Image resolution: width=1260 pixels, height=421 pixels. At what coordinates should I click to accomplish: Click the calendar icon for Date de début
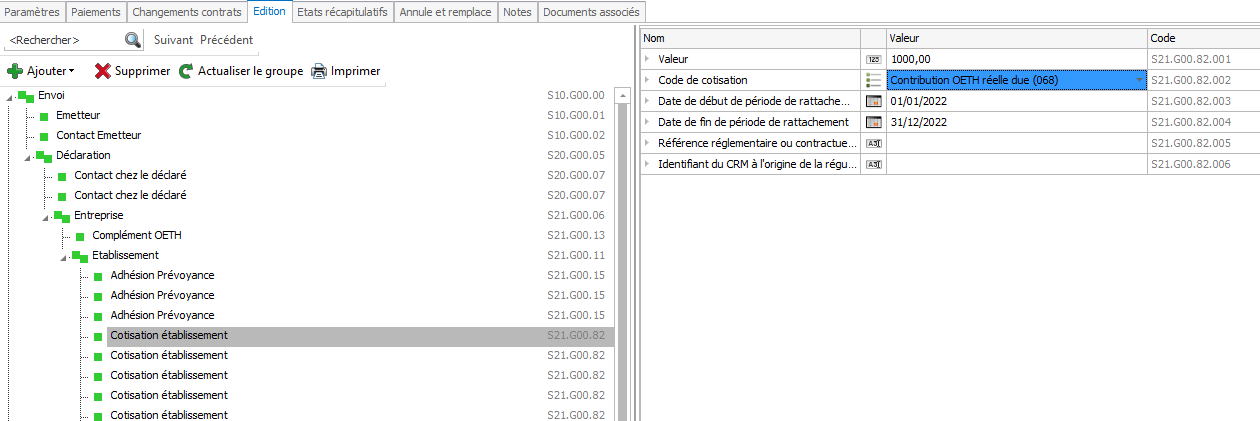coord(873,101)
